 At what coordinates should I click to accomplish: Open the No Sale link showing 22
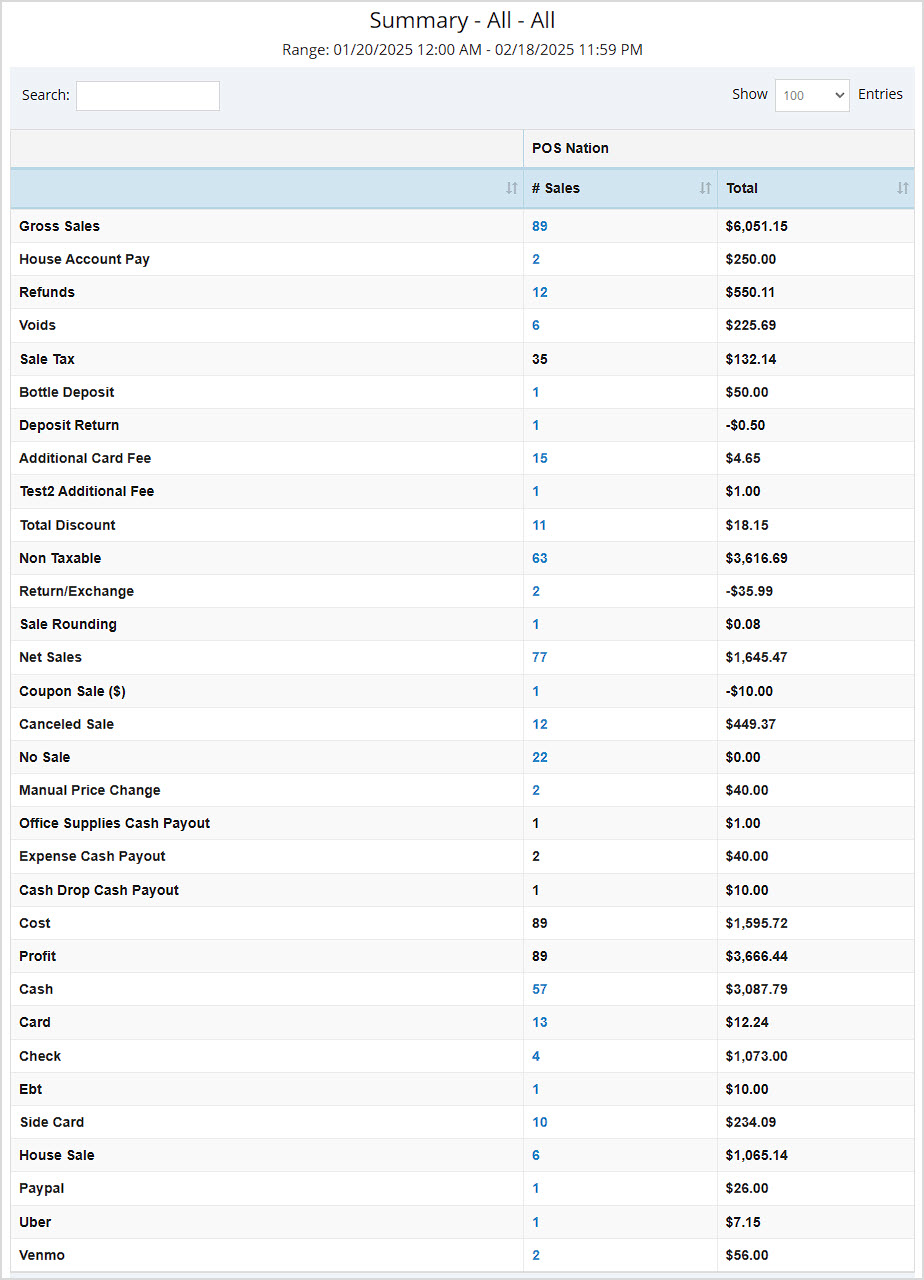pos(539,757)
